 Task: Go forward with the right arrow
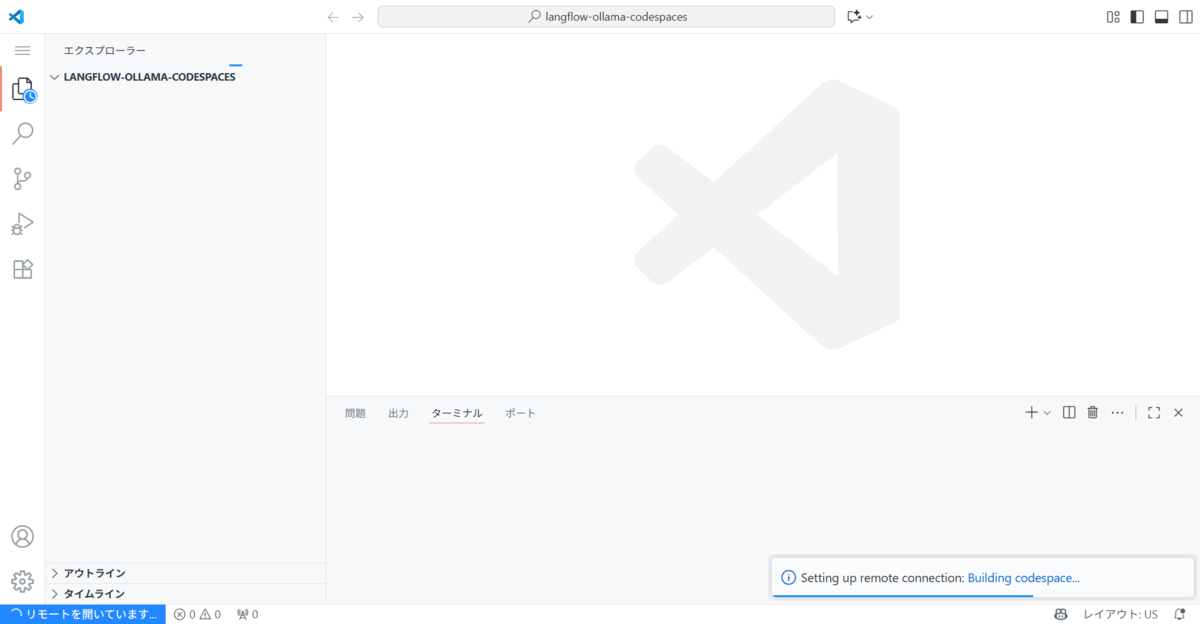pyautogui.click(x=358, y=17)
